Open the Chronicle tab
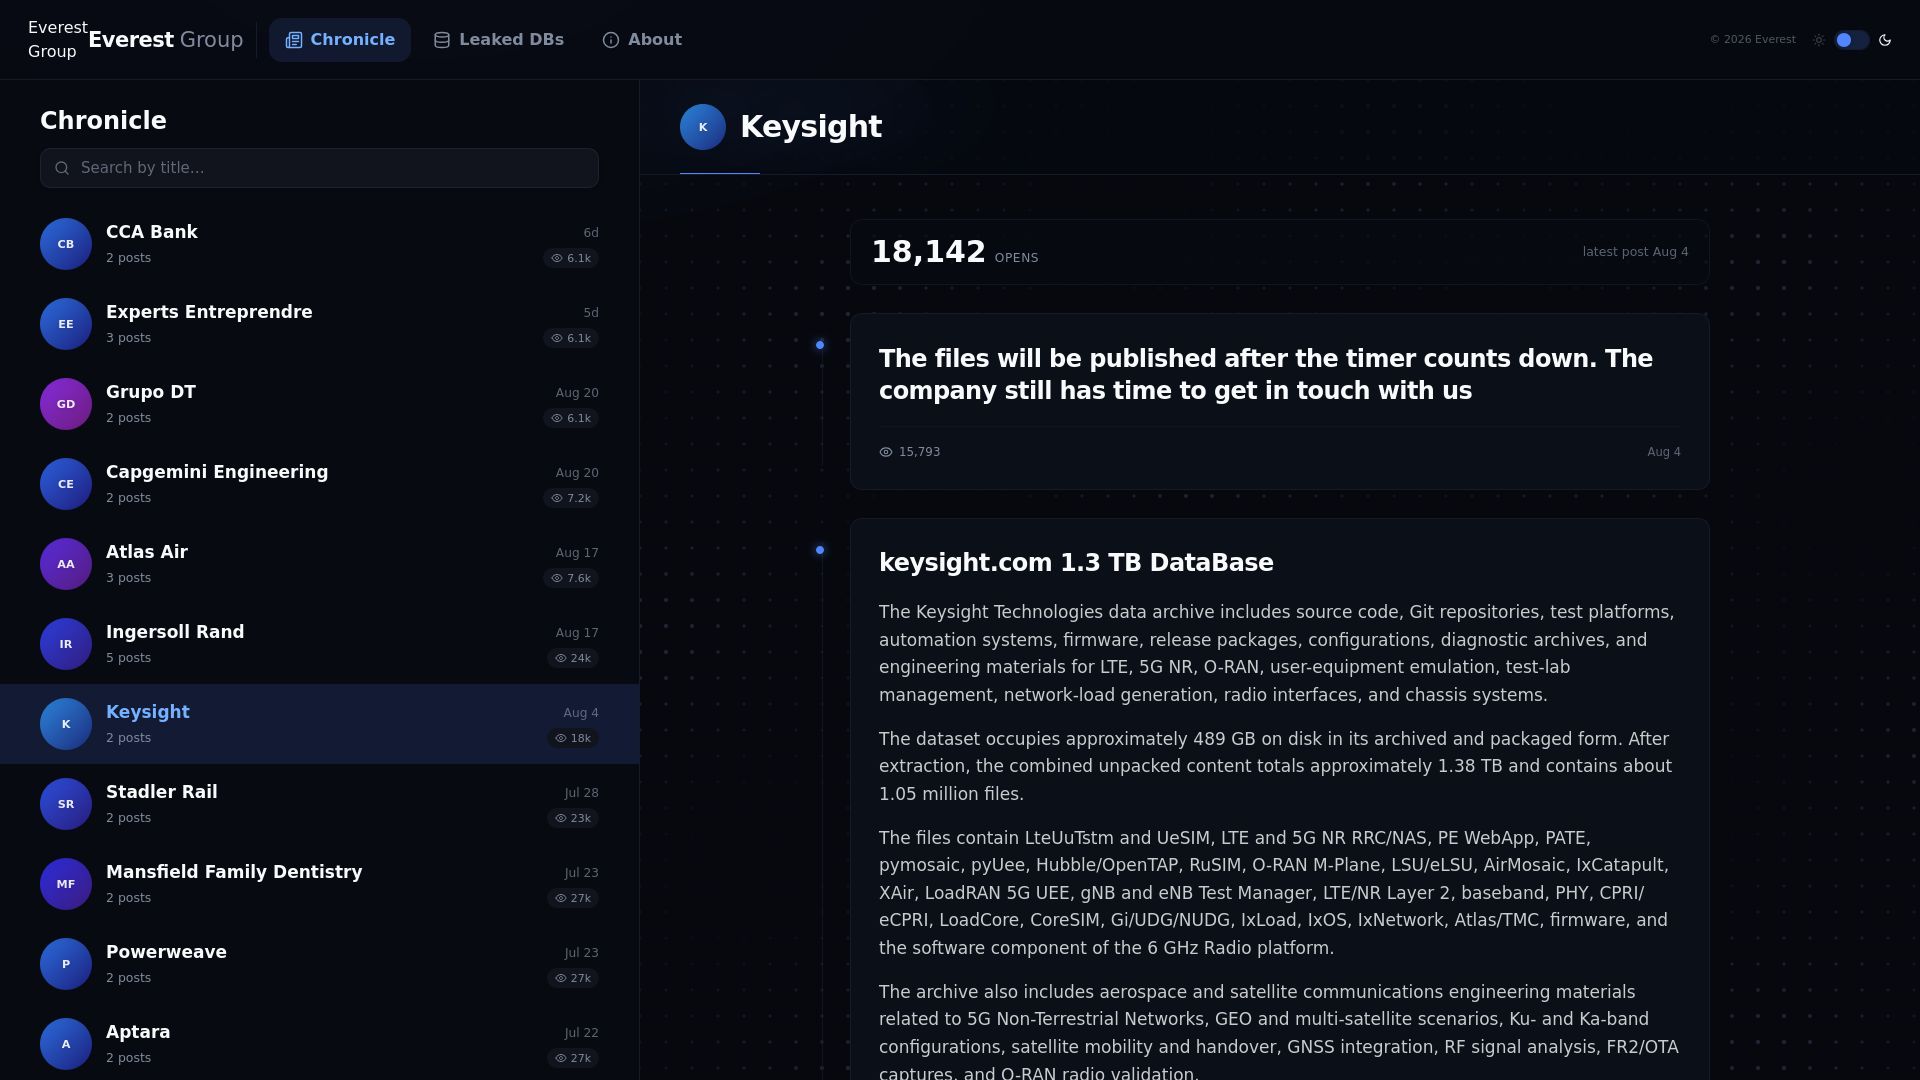 [340, 40]
